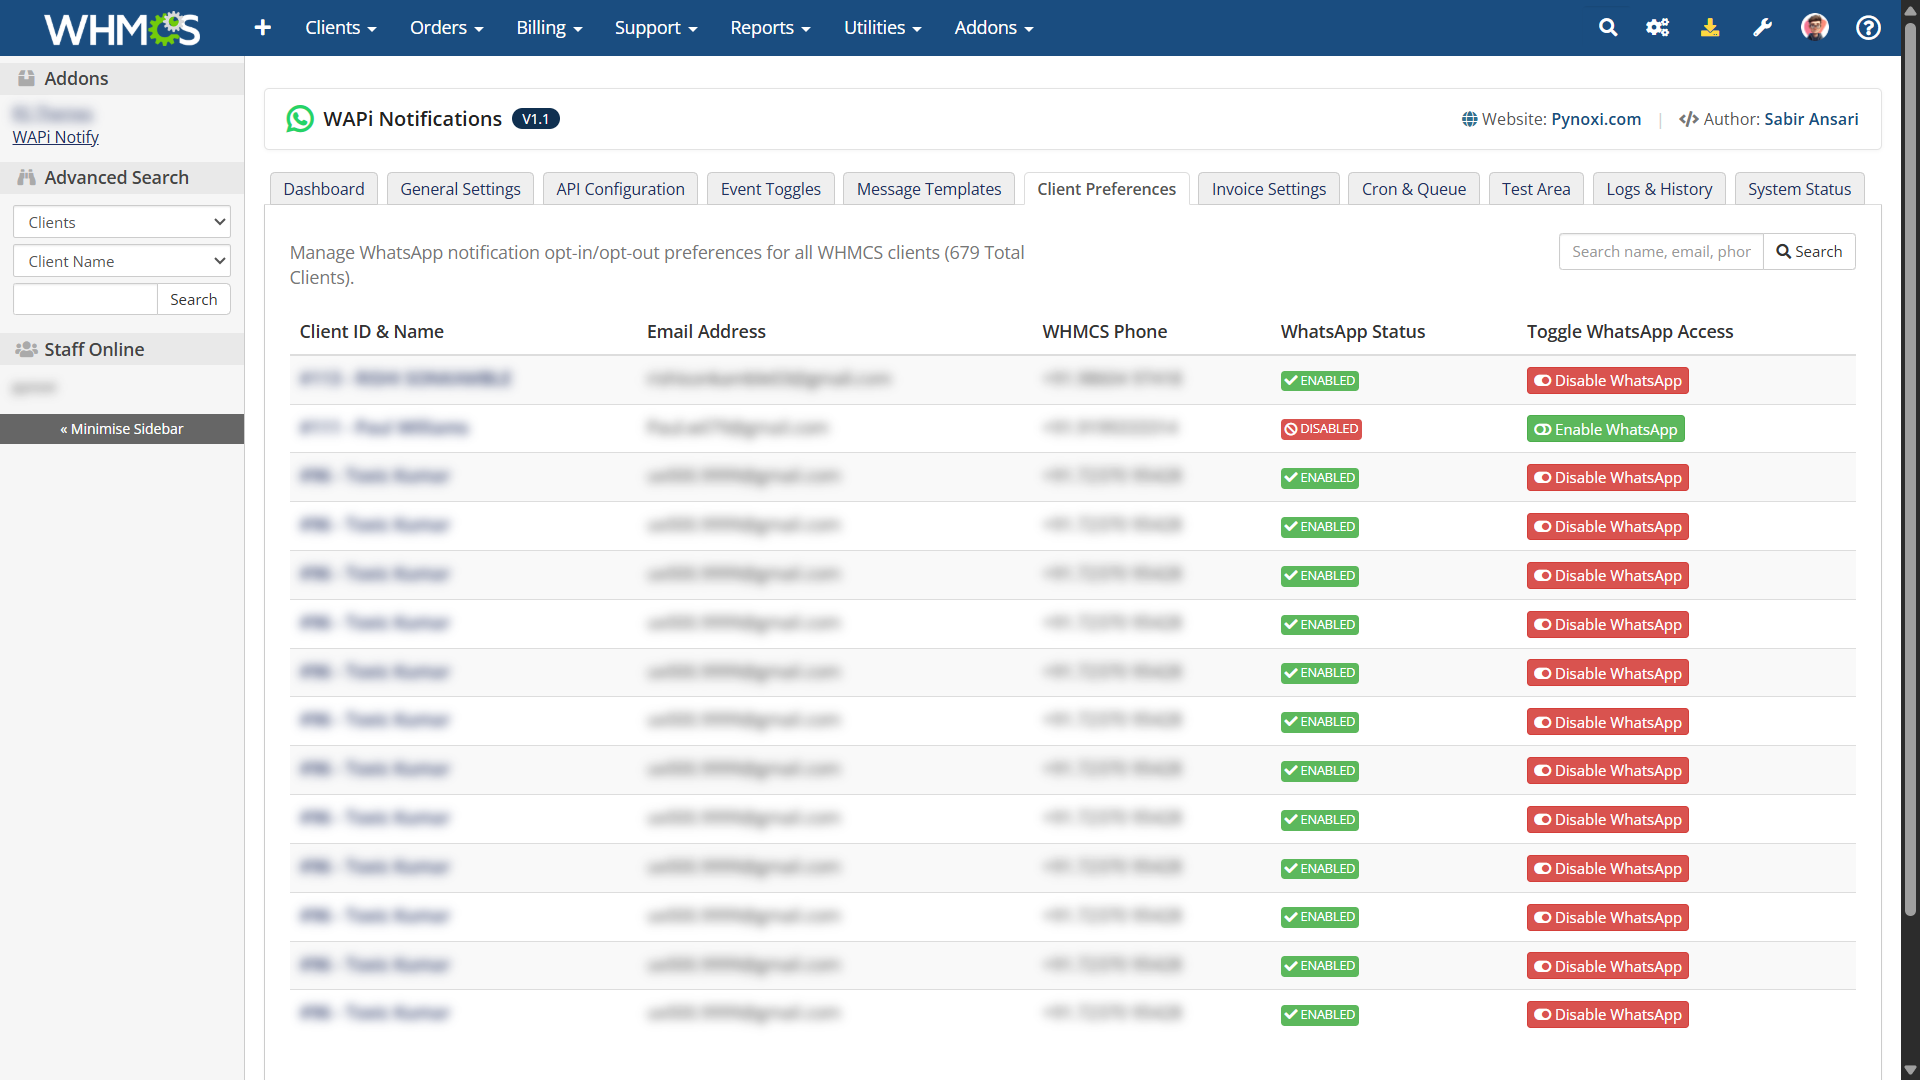Click the scrollbar down arrow
1920x1080 pixels.
coord(1910,1070)
